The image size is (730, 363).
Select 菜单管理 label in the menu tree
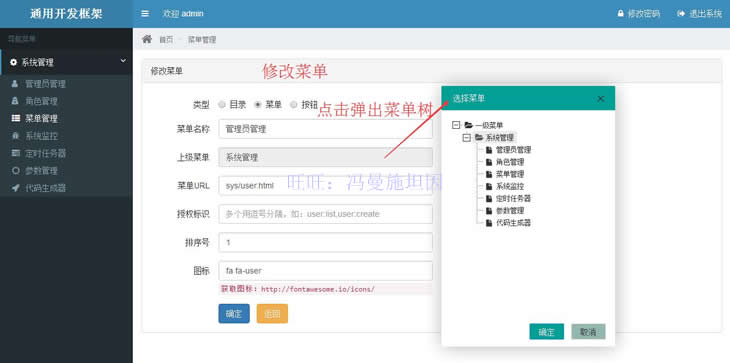510,174
